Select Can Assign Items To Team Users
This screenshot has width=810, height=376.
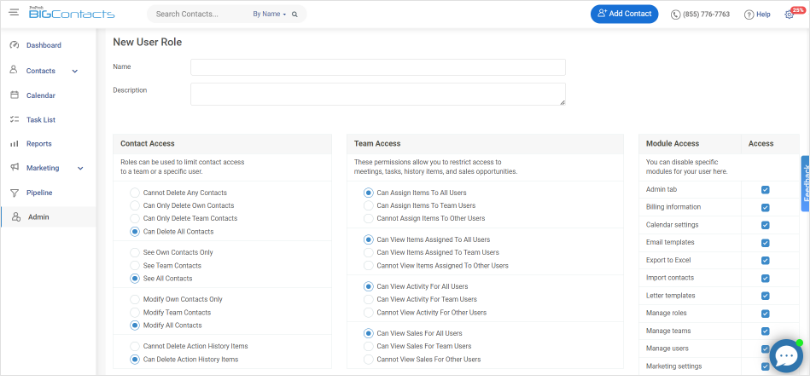point(368,206)
